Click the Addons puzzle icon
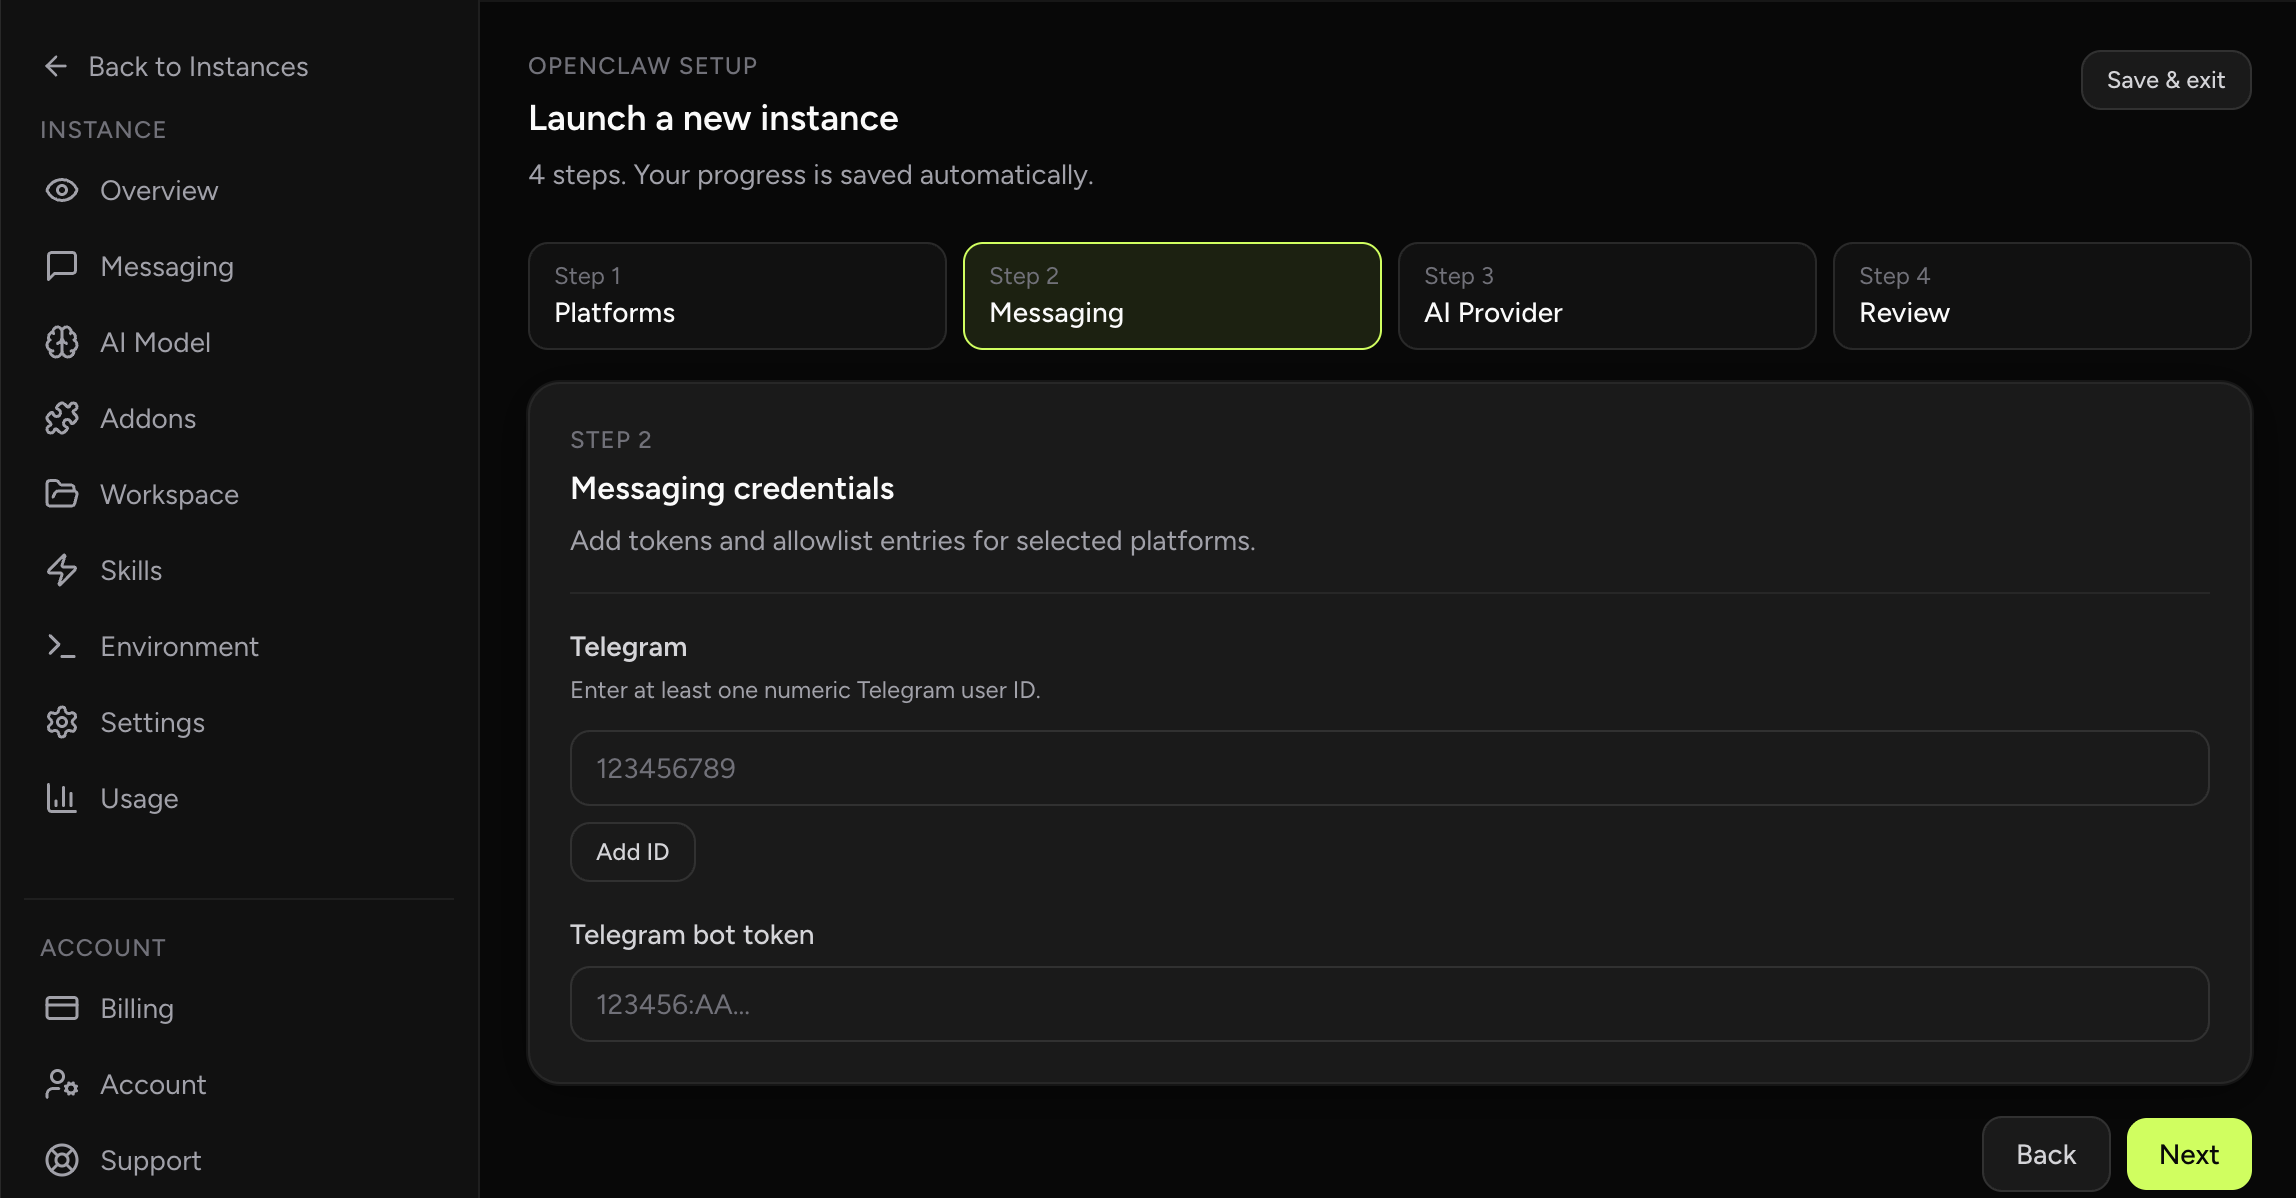Viewport: 2296px width, 1198px height. [62, 418]
